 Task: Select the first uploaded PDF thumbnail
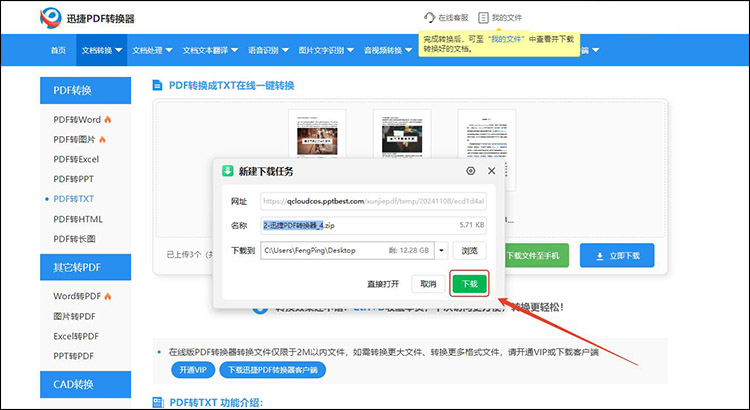pyautogui.click(x=317, y=134)
